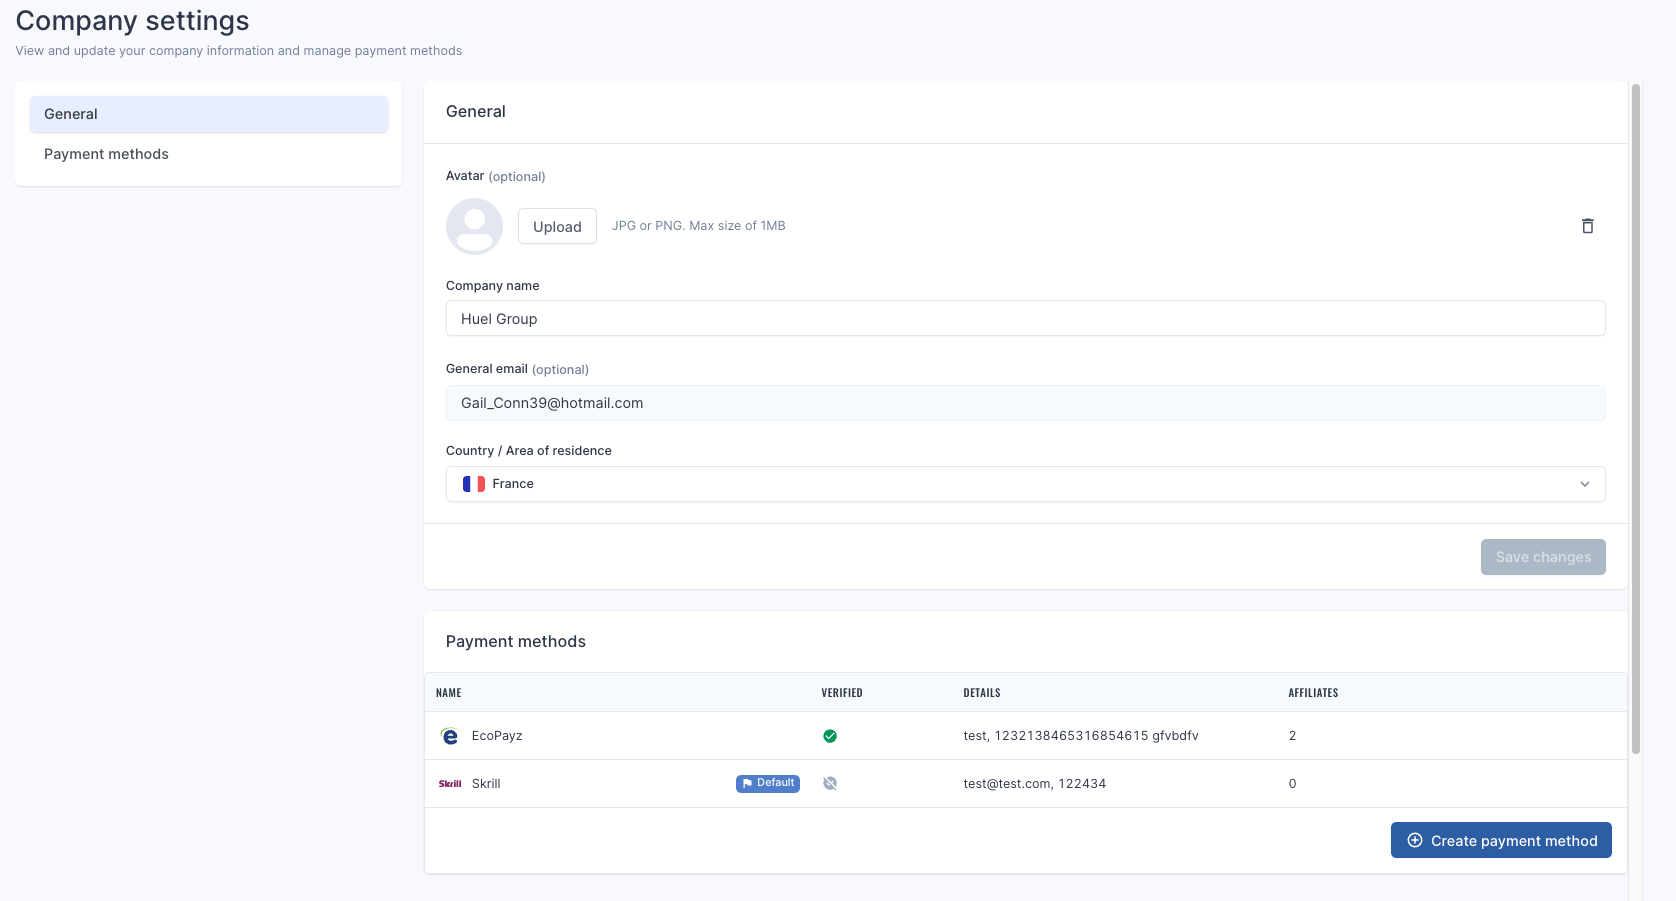Image resolution: width=1676 pixels, height=901 pixels.
Task: Click the Upload avatar button
Action: point(557,226)
